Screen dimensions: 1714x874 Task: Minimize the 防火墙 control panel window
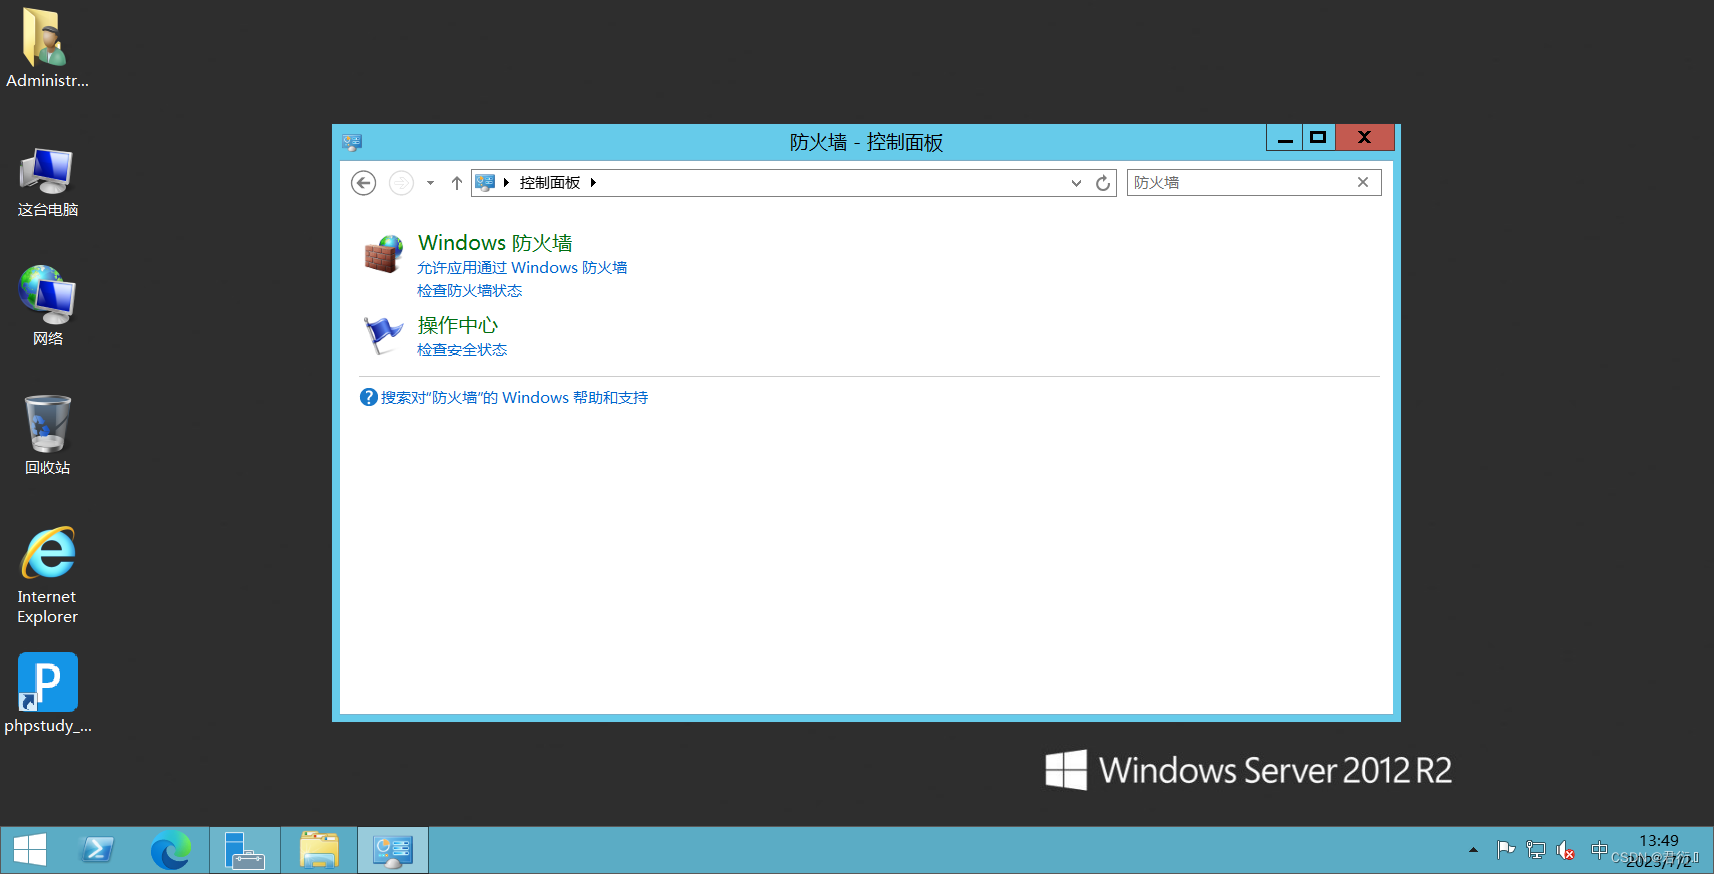(1285, 137)
